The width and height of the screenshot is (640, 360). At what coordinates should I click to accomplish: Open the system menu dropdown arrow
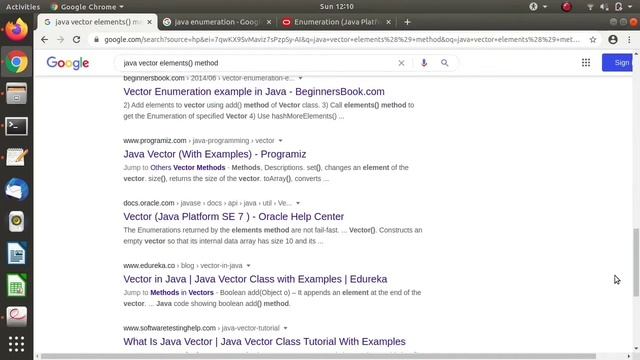(631, 7)
